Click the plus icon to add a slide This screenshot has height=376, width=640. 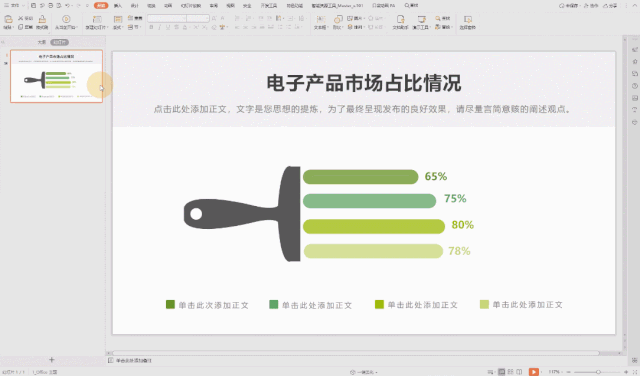tap(52, 360)
